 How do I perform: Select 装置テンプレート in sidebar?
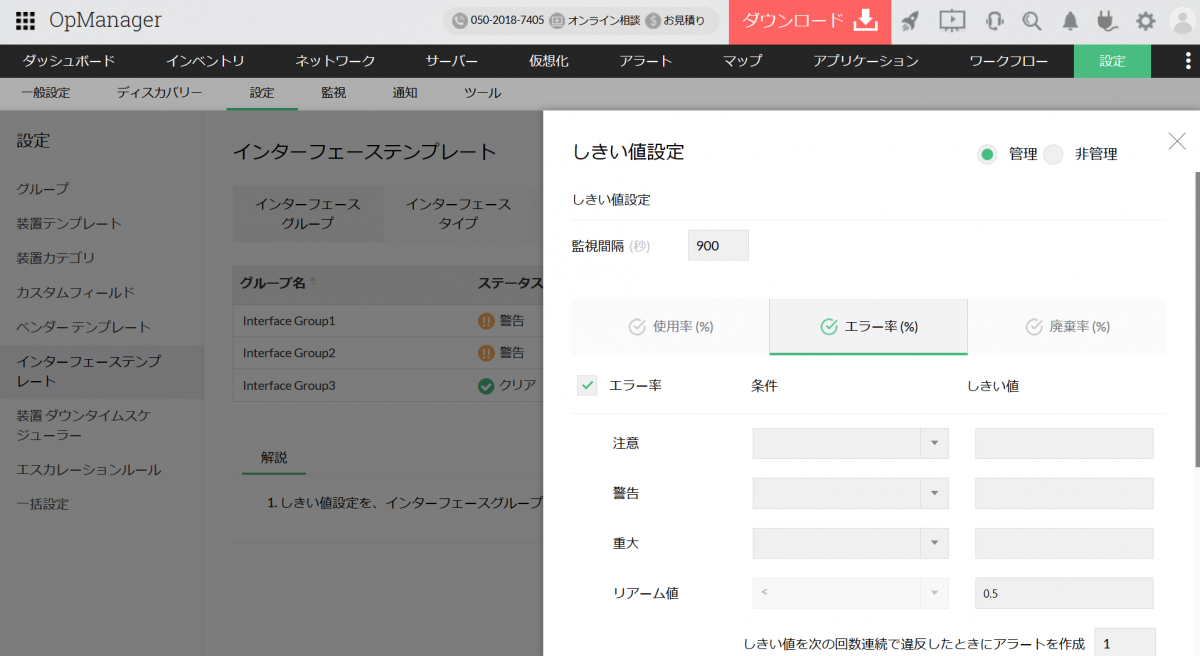point(69,223)
